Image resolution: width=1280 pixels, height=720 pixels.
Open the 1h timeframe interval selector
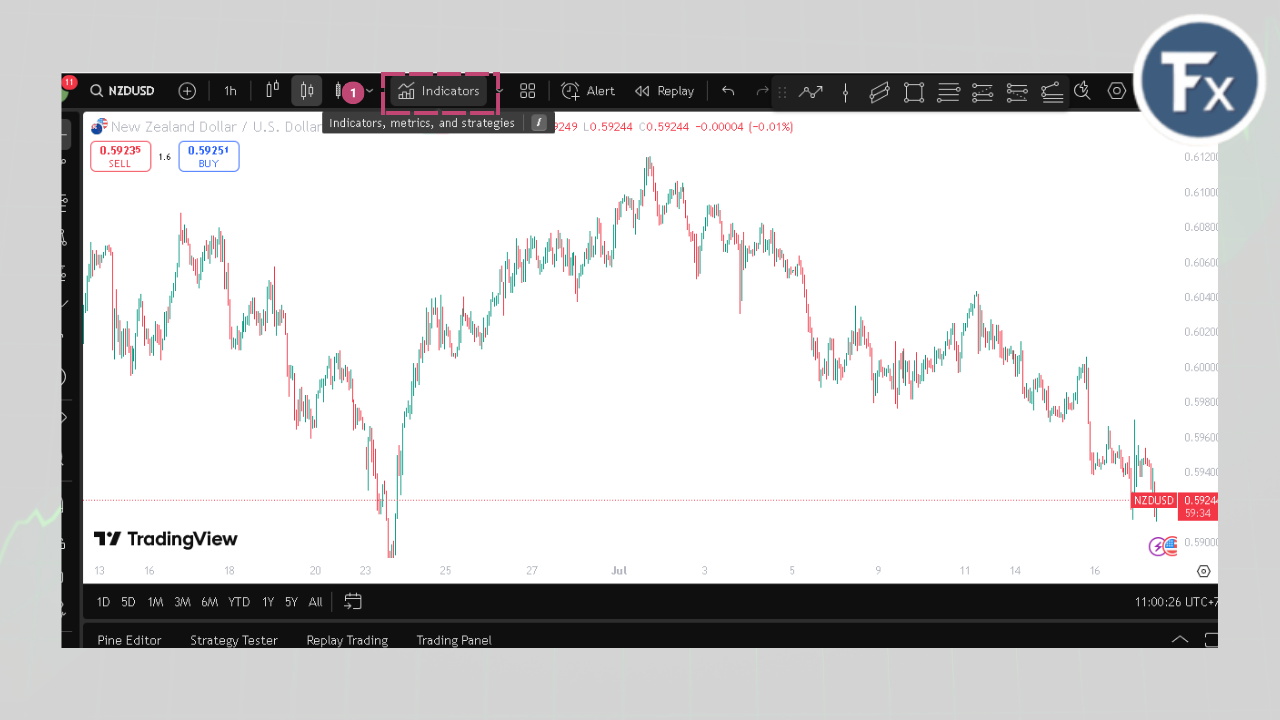[x=230, y=91]
